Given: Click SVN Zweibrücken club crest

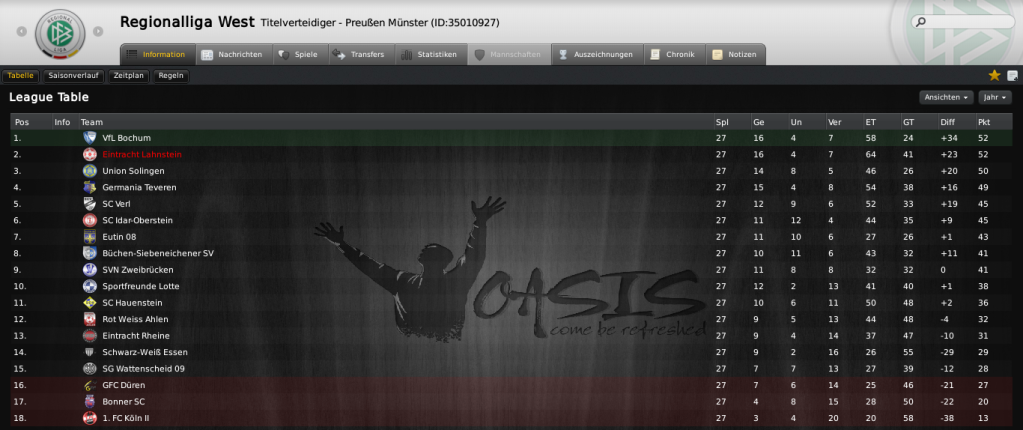Looking at the screenshot, I should 89,269.
